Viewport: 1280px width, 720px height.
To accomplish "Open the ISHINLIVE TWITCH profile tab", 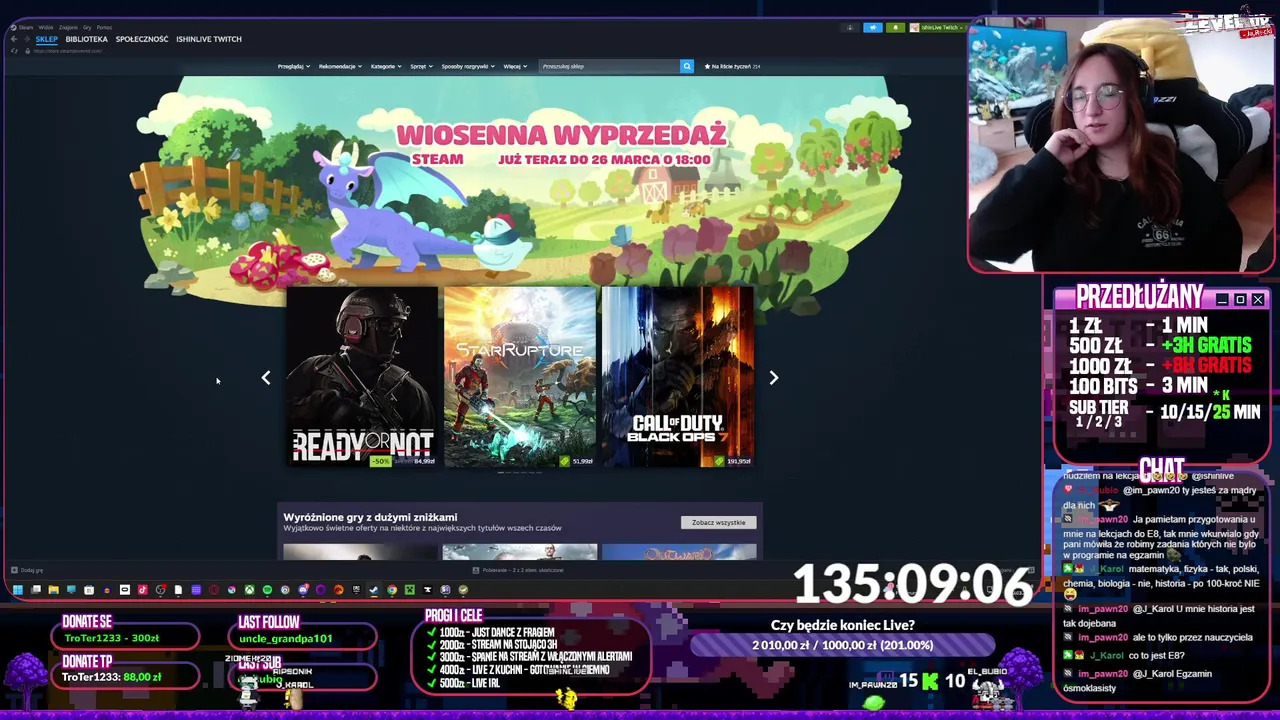I will 209,39.
